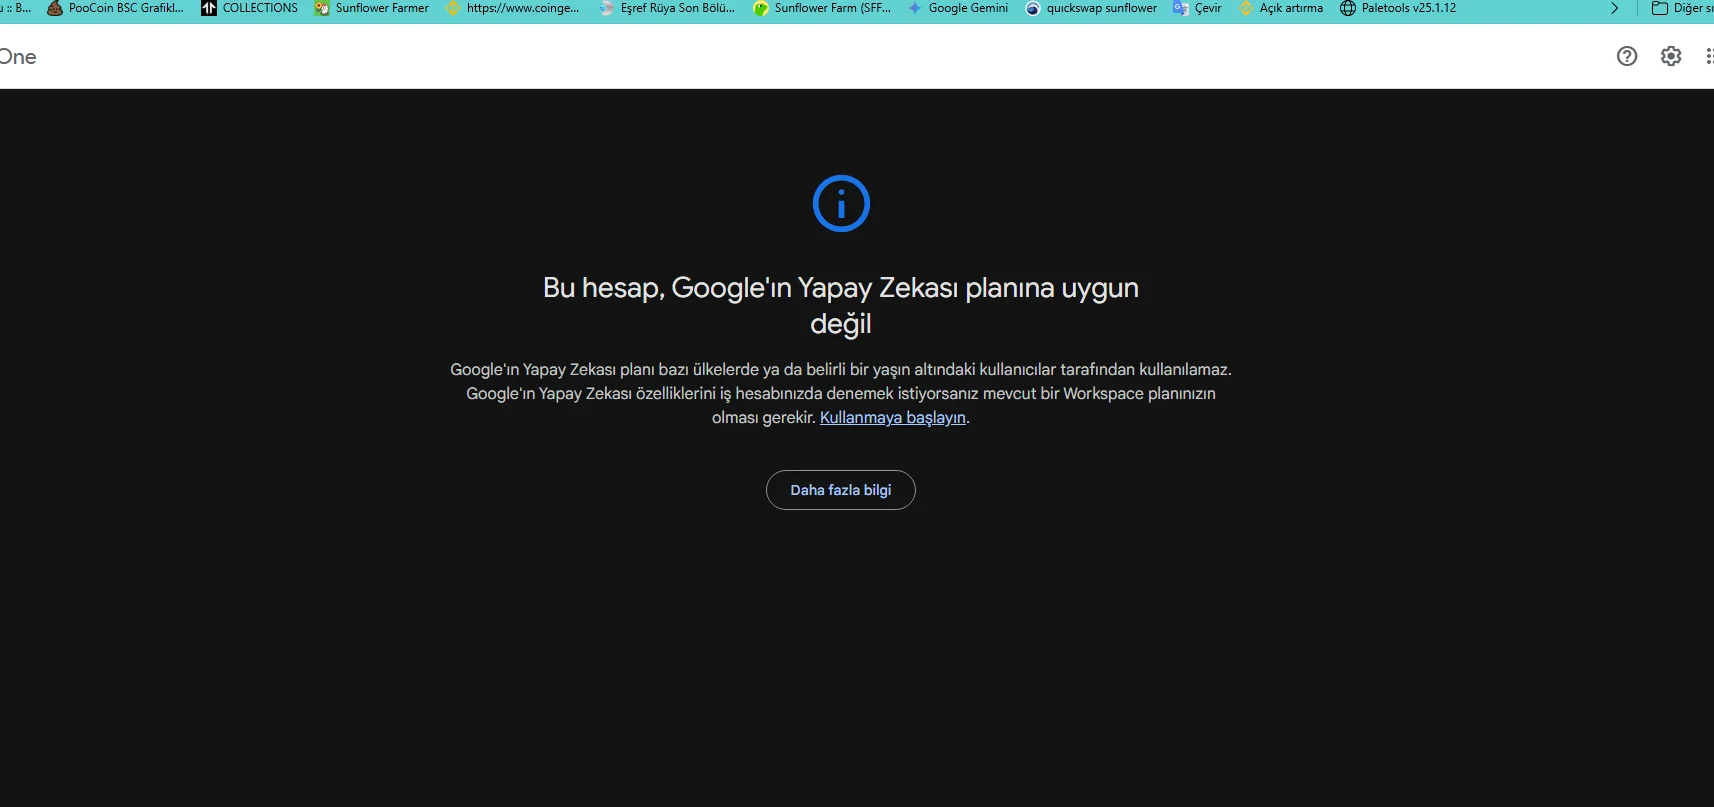Open the settings gear icon
Image resolution: width=1714 pixels, height=807 pixels.
(1671, 56)
